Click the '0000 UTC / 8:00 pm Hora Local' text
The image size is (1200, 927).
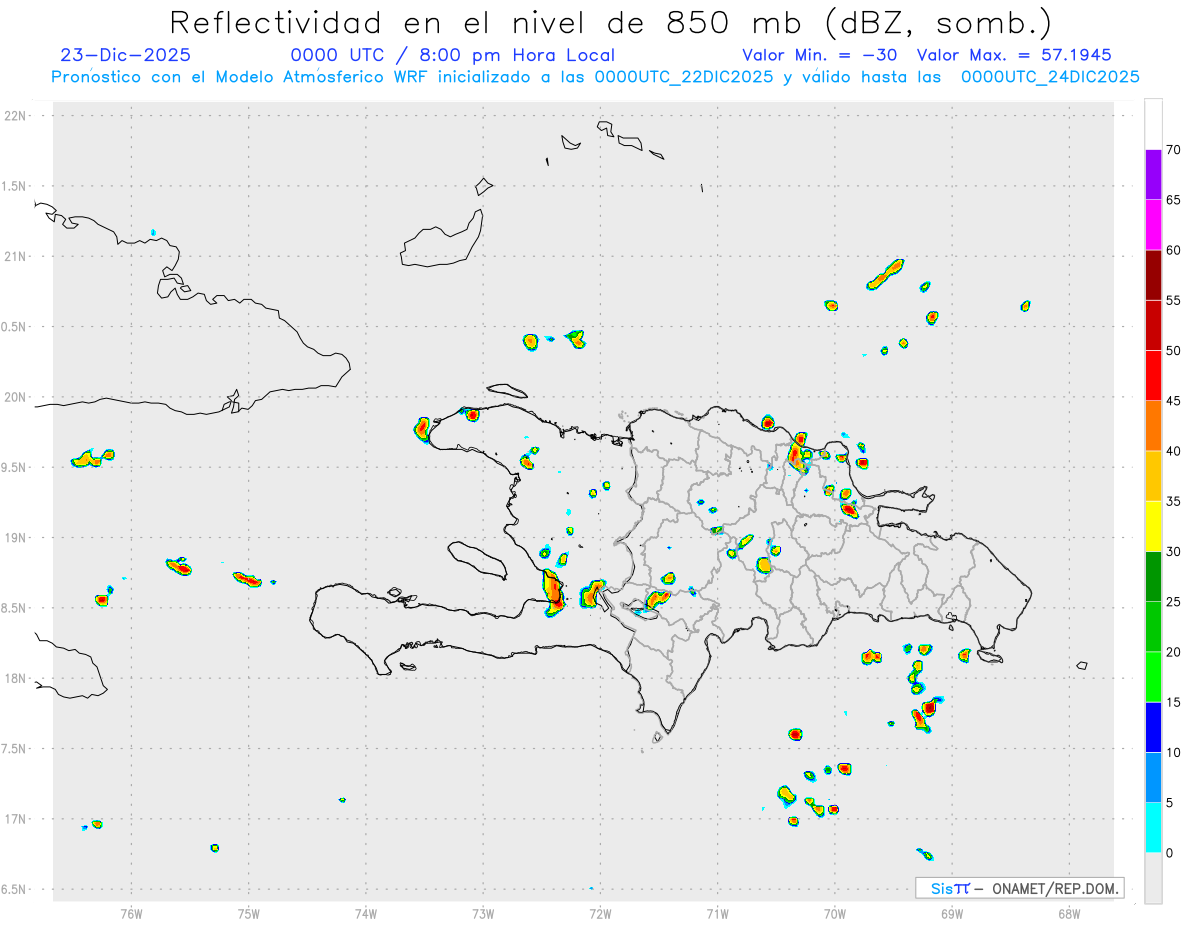(x=452, y=55)
